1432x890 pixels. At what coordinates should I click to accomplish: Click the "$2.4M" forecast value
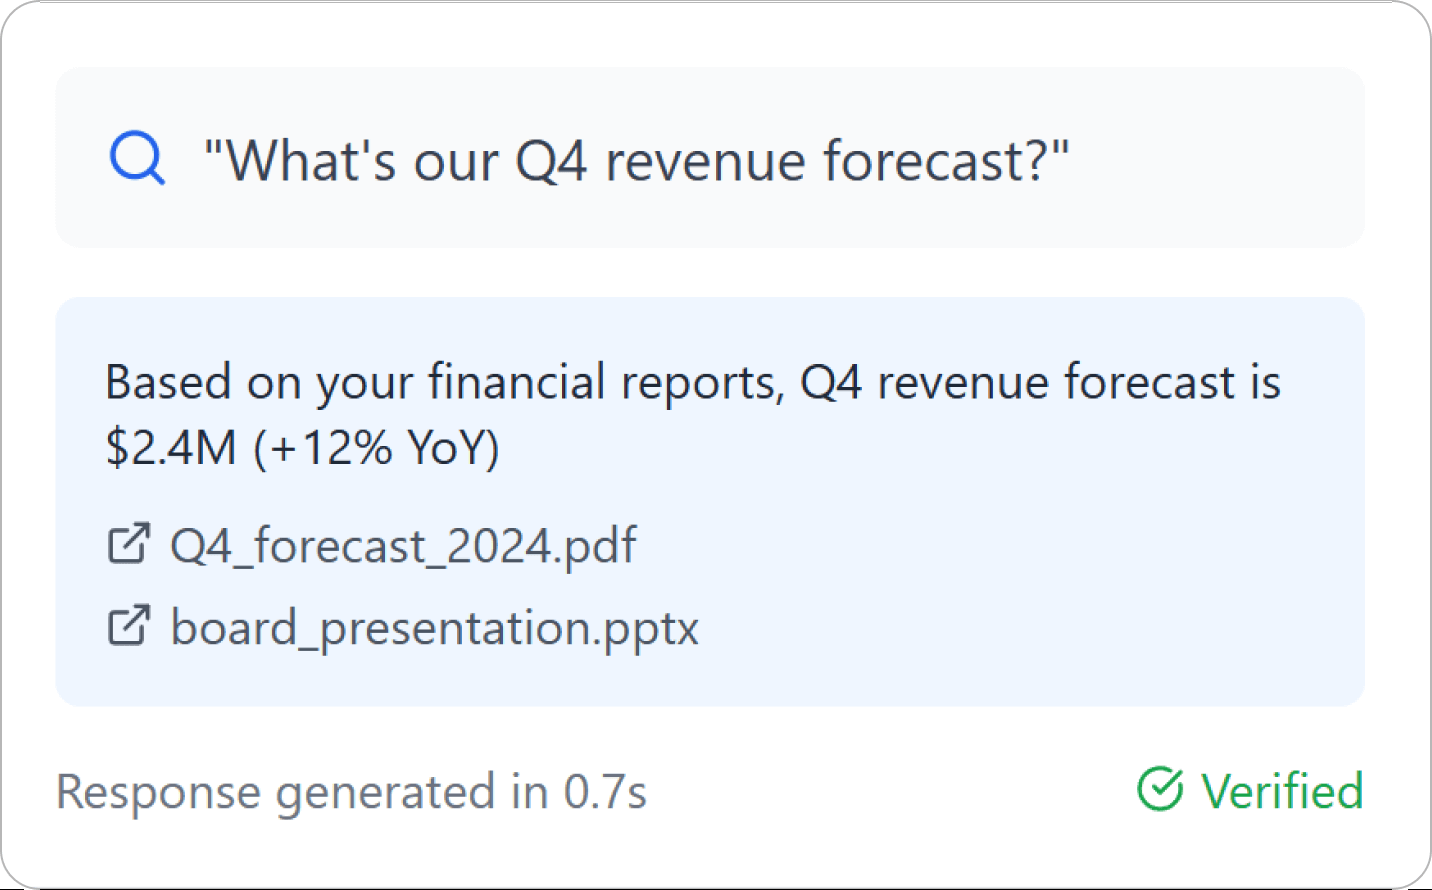(x=170, y=447)
